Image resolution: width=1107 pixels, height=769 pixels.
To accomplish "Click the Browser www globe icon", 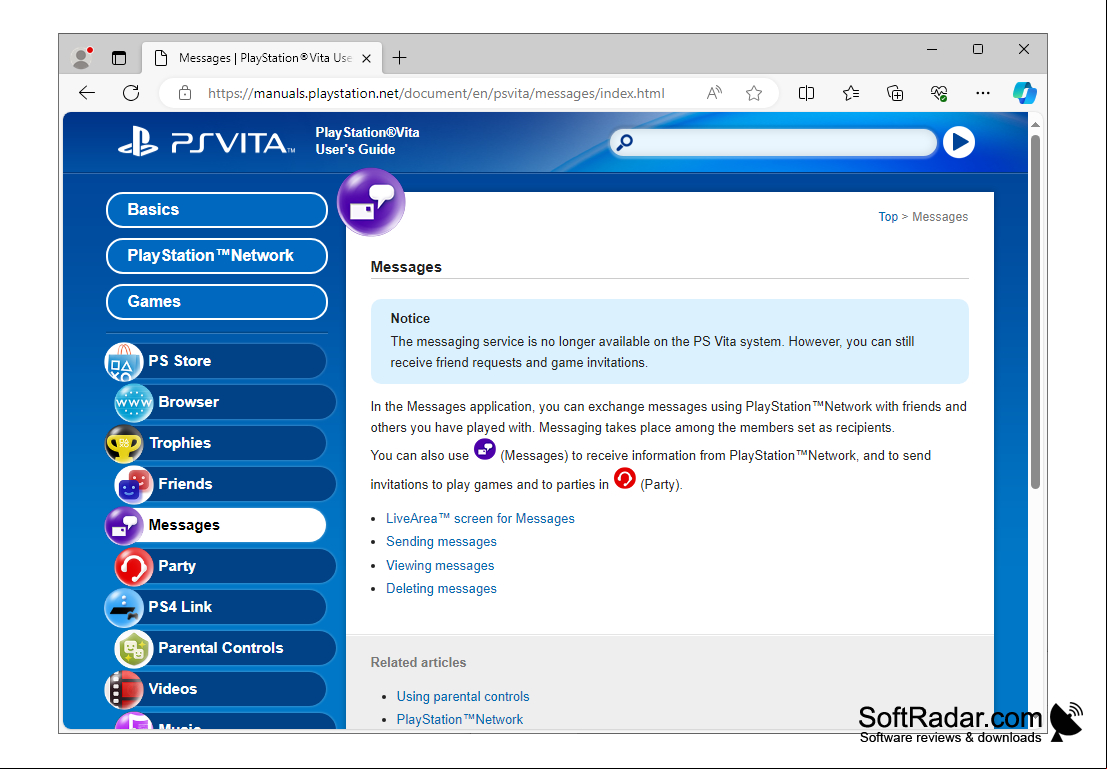I will tap(133, 403).
